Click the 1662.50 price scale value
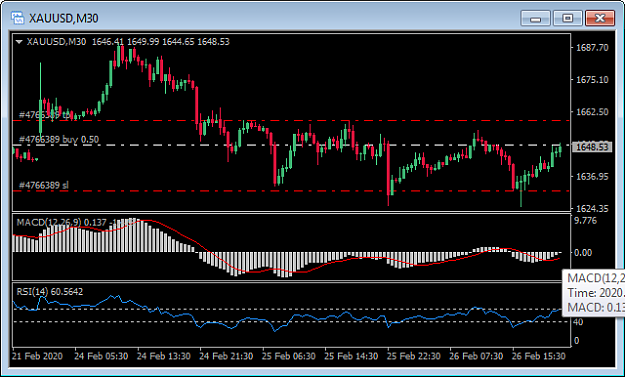 [592, 112]
